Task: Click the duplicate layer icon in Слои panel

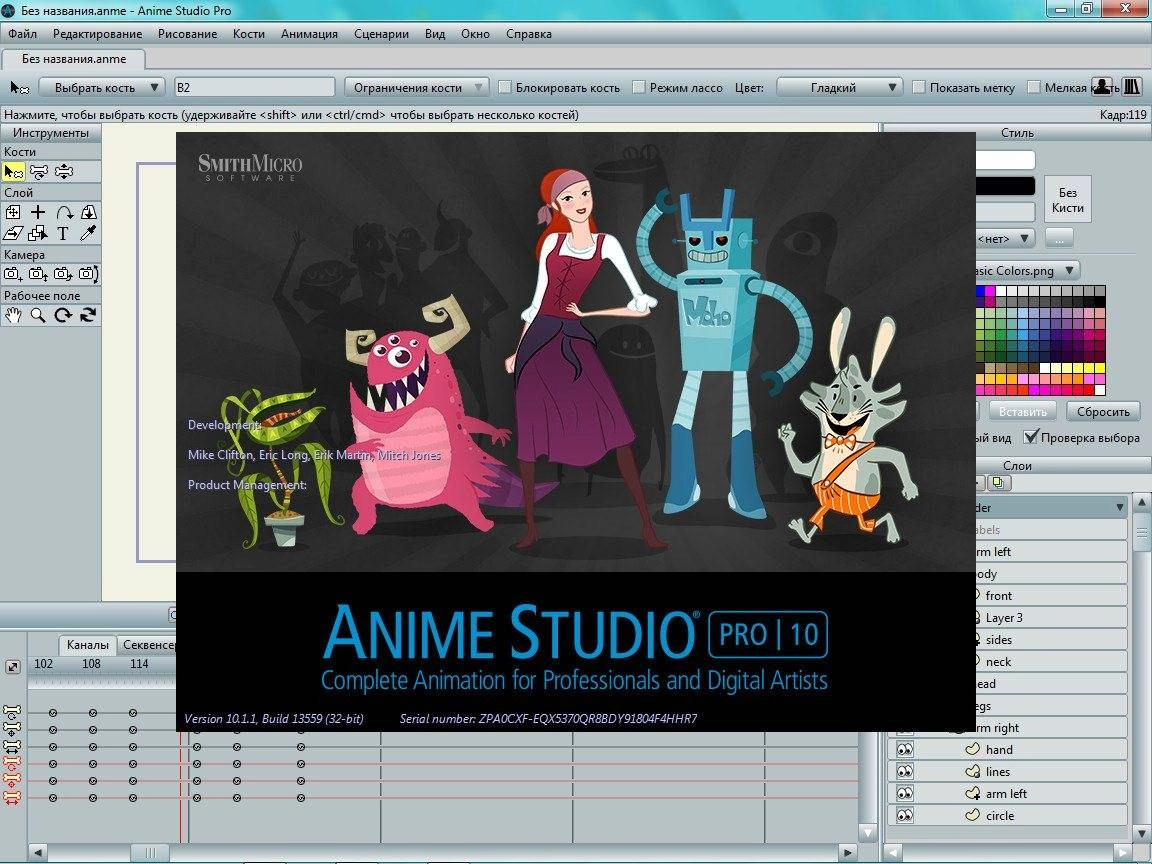Action: (998, 483)
